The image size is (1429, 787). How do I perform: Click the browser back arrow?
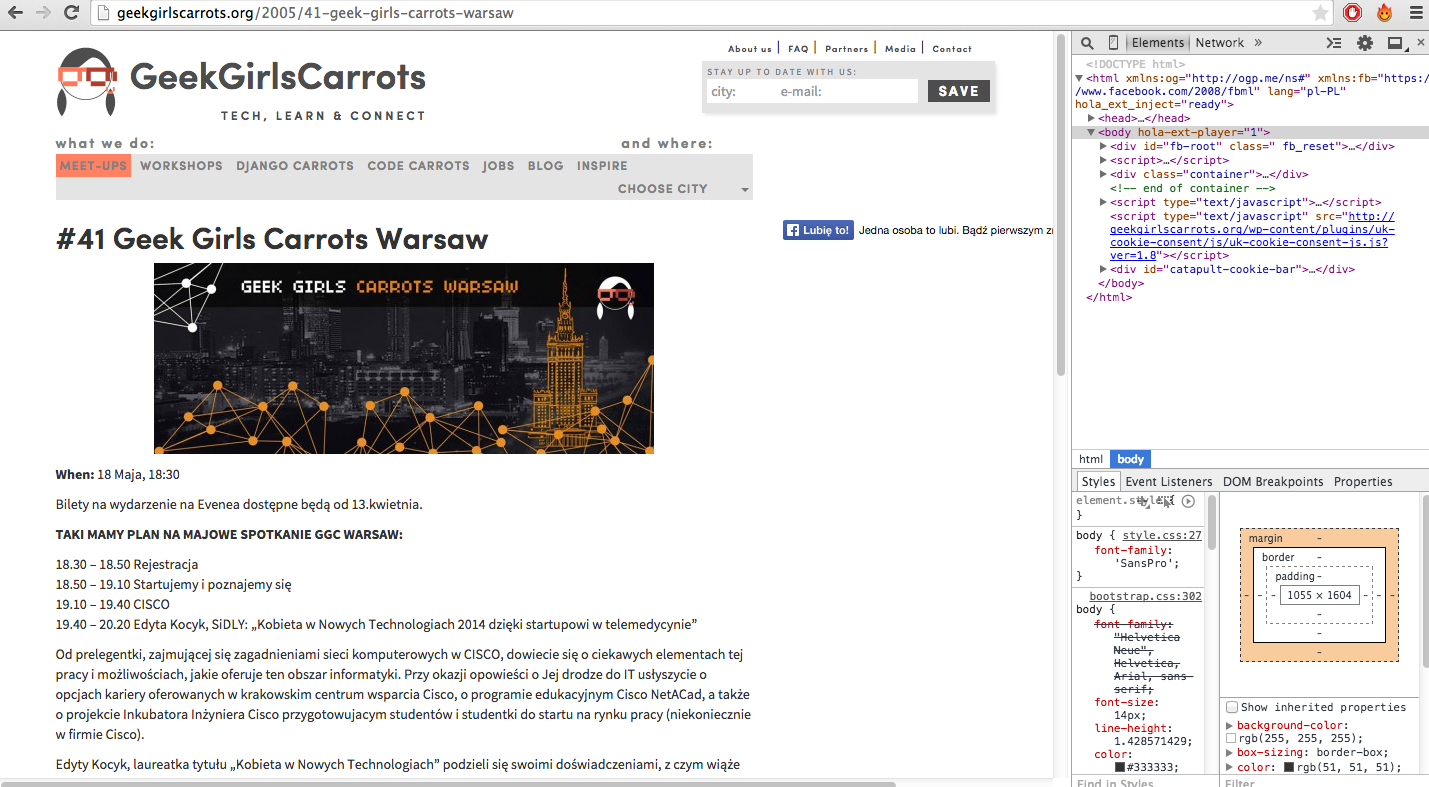click(17, 13)
